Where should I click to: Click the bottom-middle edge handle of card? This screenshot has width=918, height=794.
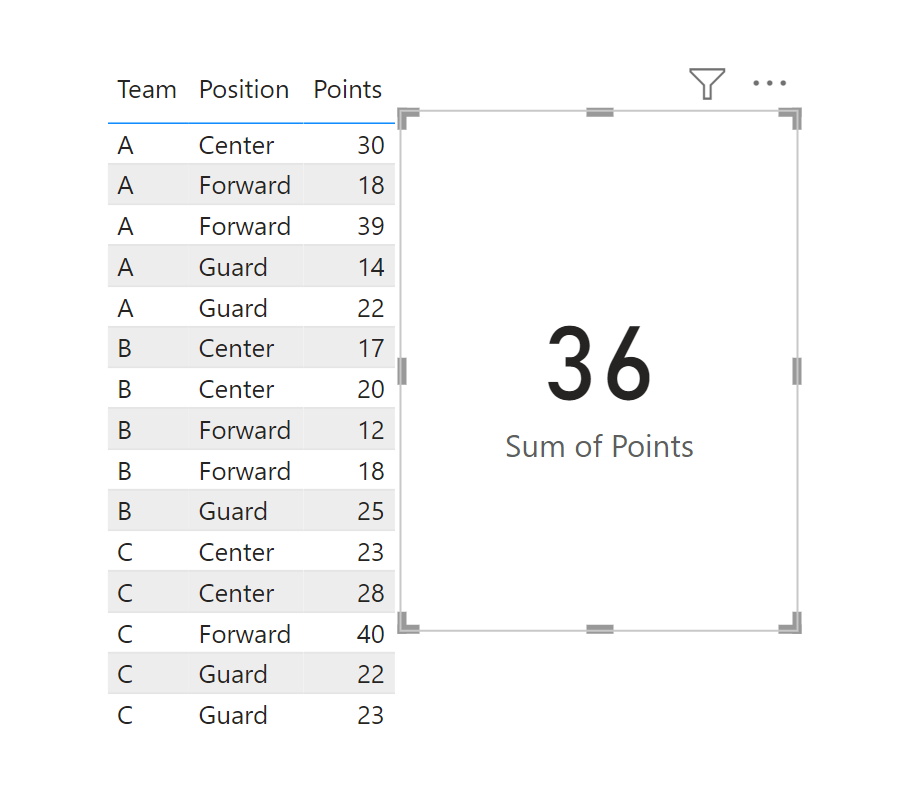coord(600,629)
